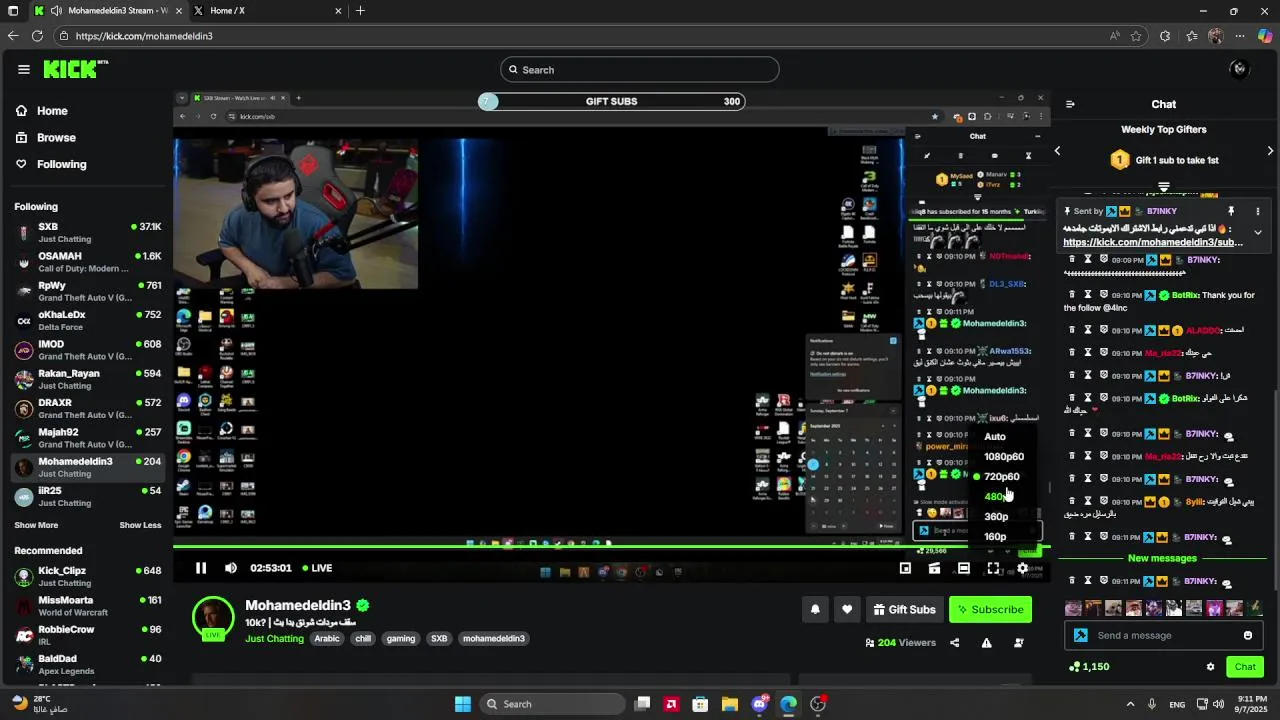Open Kick_Clipz recommended channel
The image size is (1280, 720).
(88, 577)
